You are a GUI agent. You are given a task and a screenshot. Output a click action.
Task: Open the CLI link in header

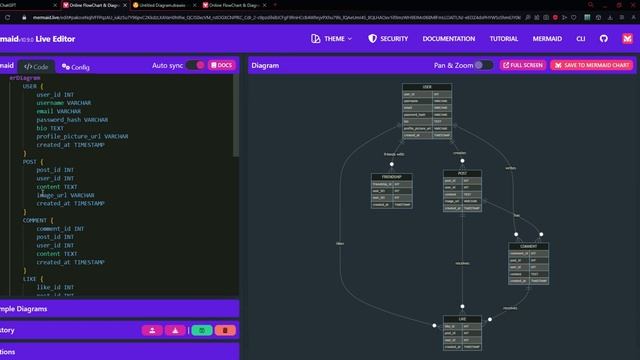580,39
